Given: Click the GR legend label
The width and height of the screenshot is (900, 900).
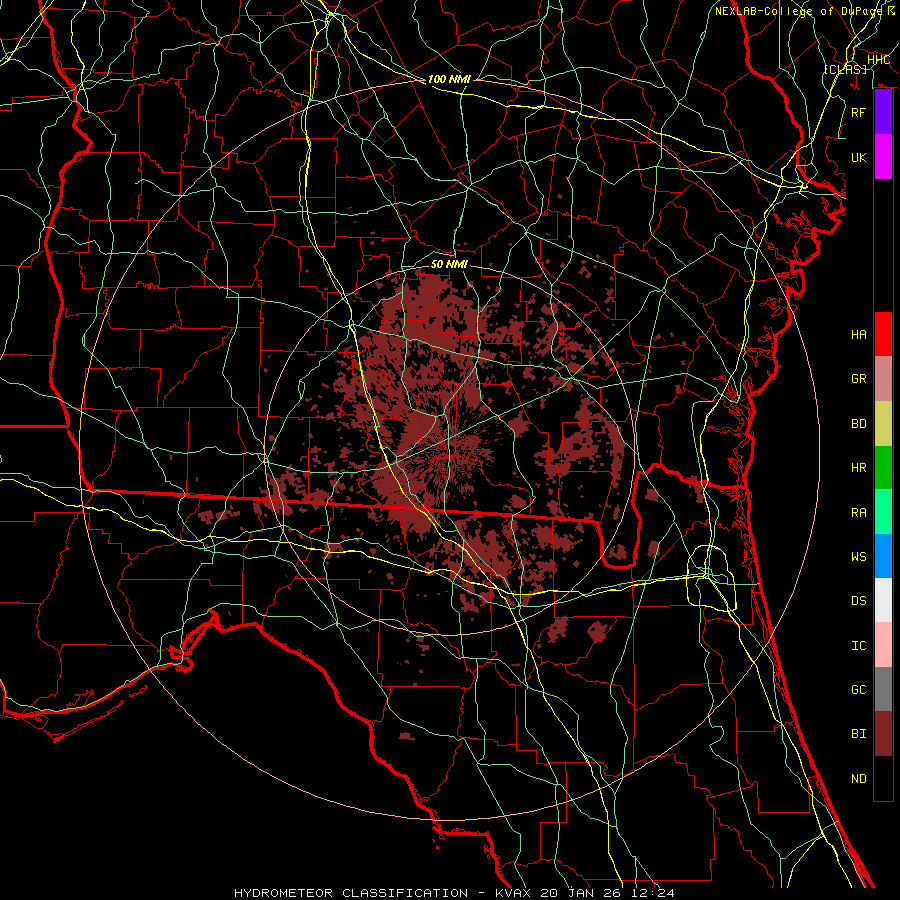Looking at the screenshot, I should click(x=859, y=378).
